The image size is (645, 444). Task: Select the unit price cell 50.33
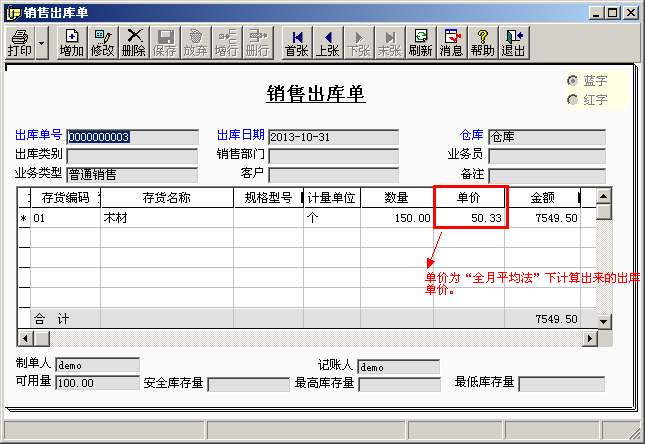pyautogui.click(x=469, y=218)
